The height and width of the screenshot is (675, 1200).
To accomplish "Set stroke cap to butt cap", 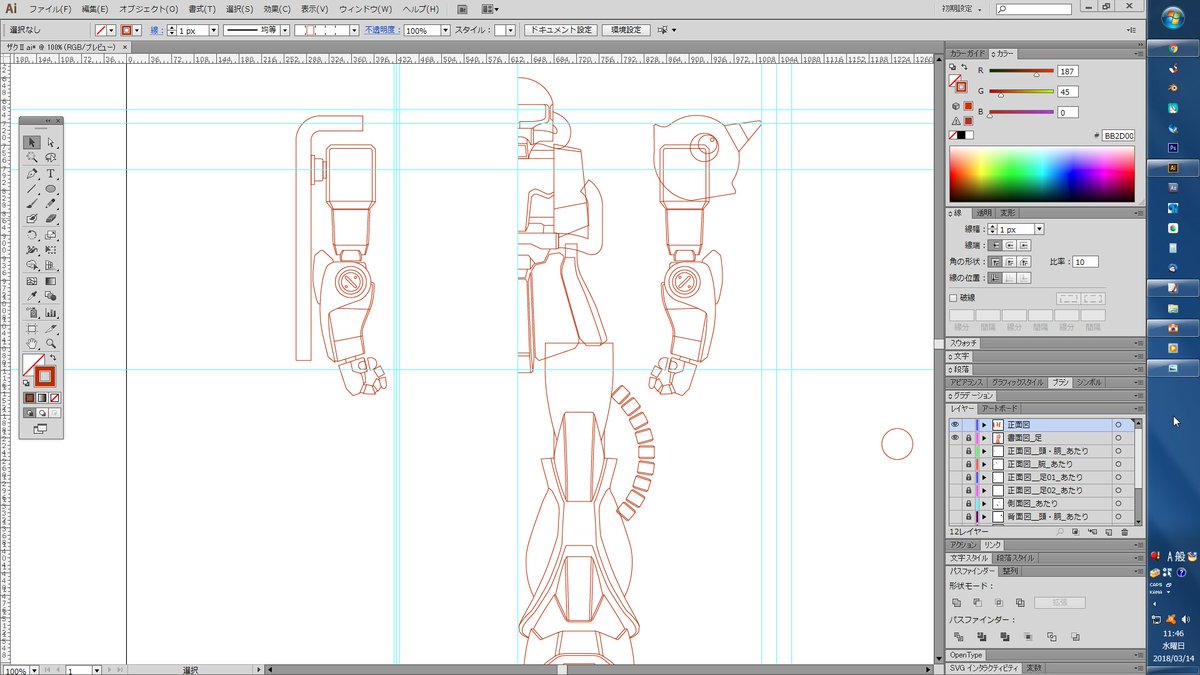I will click(x=994, y=244).
